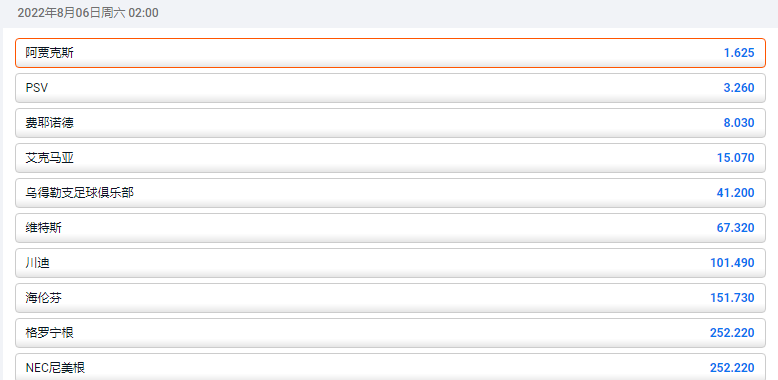The image size is (778, 380).
Task: Choose the 费耶诺德 selection row
Action: tap(390, 123)
